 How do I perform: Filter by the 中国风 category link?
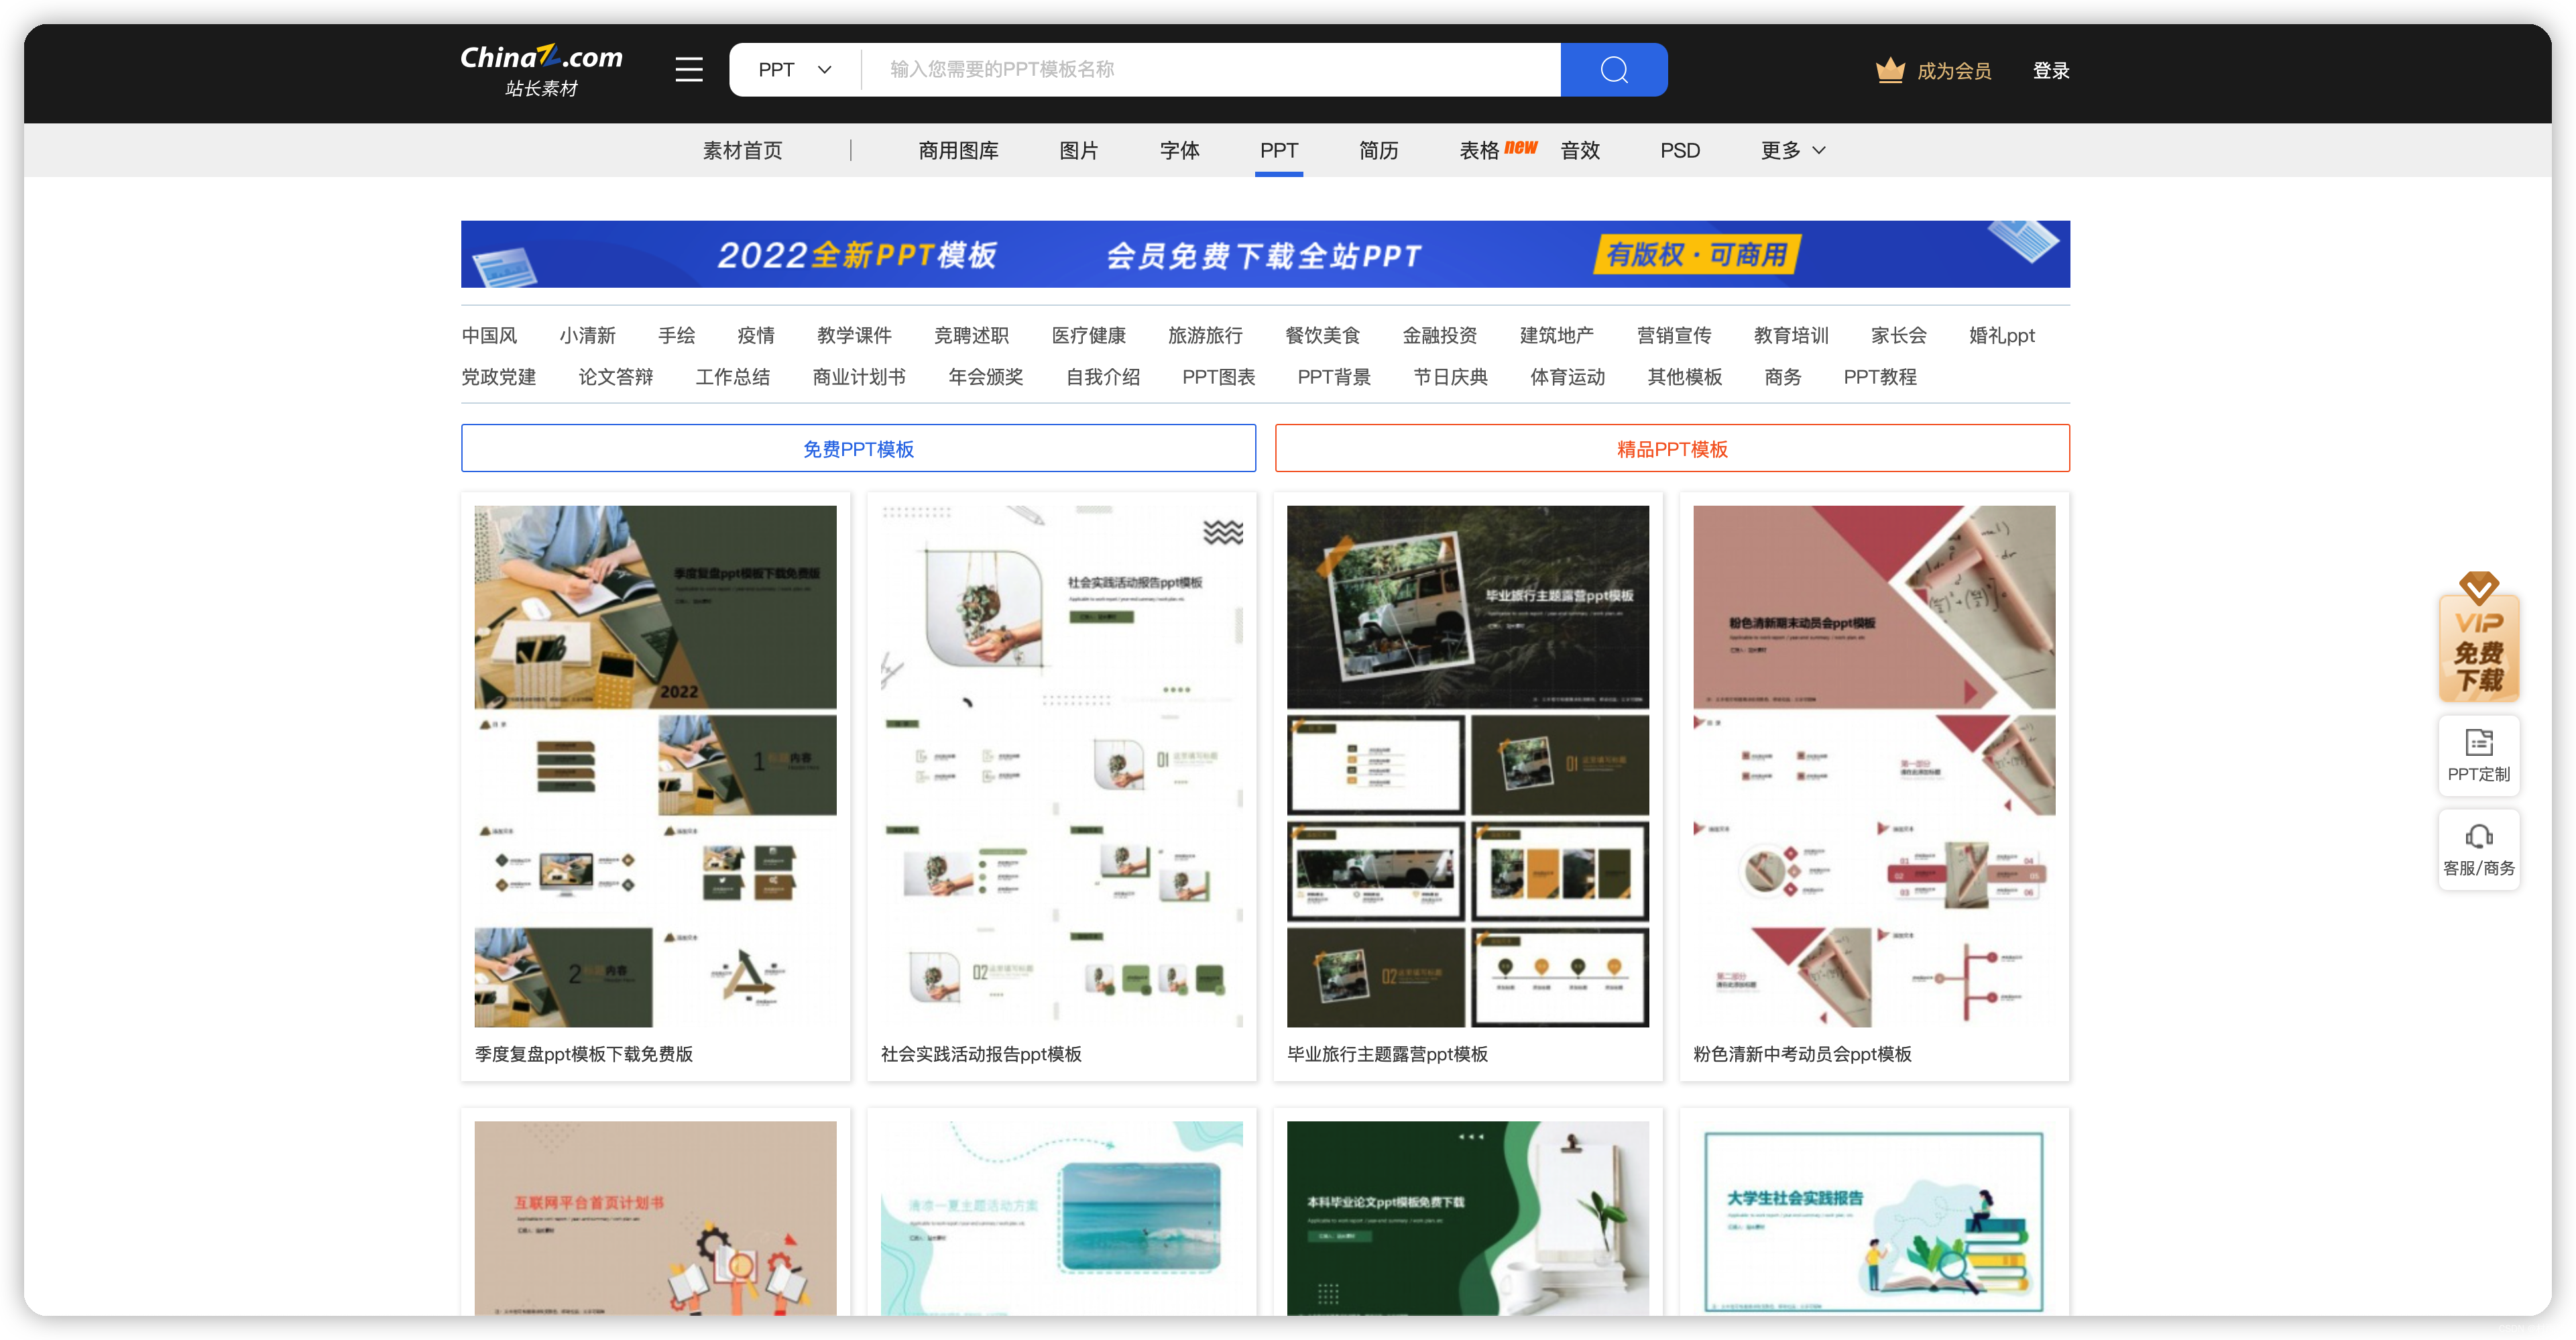pos(489,336)
